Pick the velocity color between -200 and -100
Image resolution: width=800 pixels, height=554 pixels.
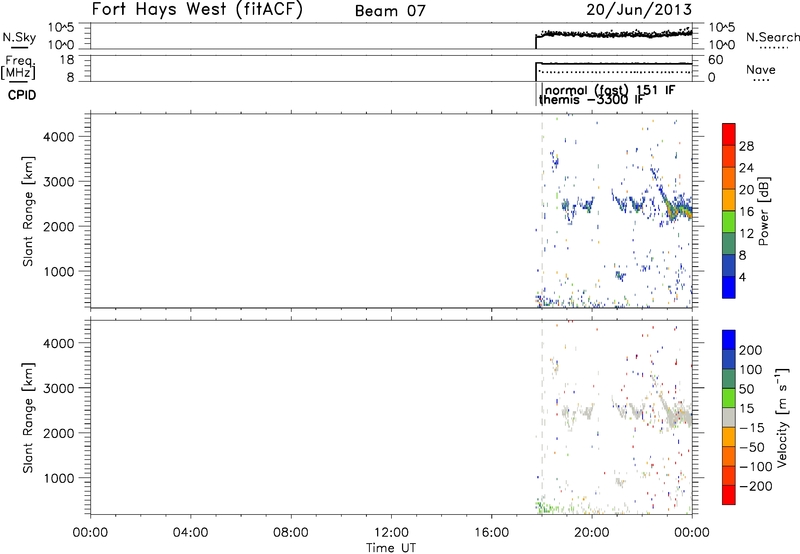click(729, 475)
